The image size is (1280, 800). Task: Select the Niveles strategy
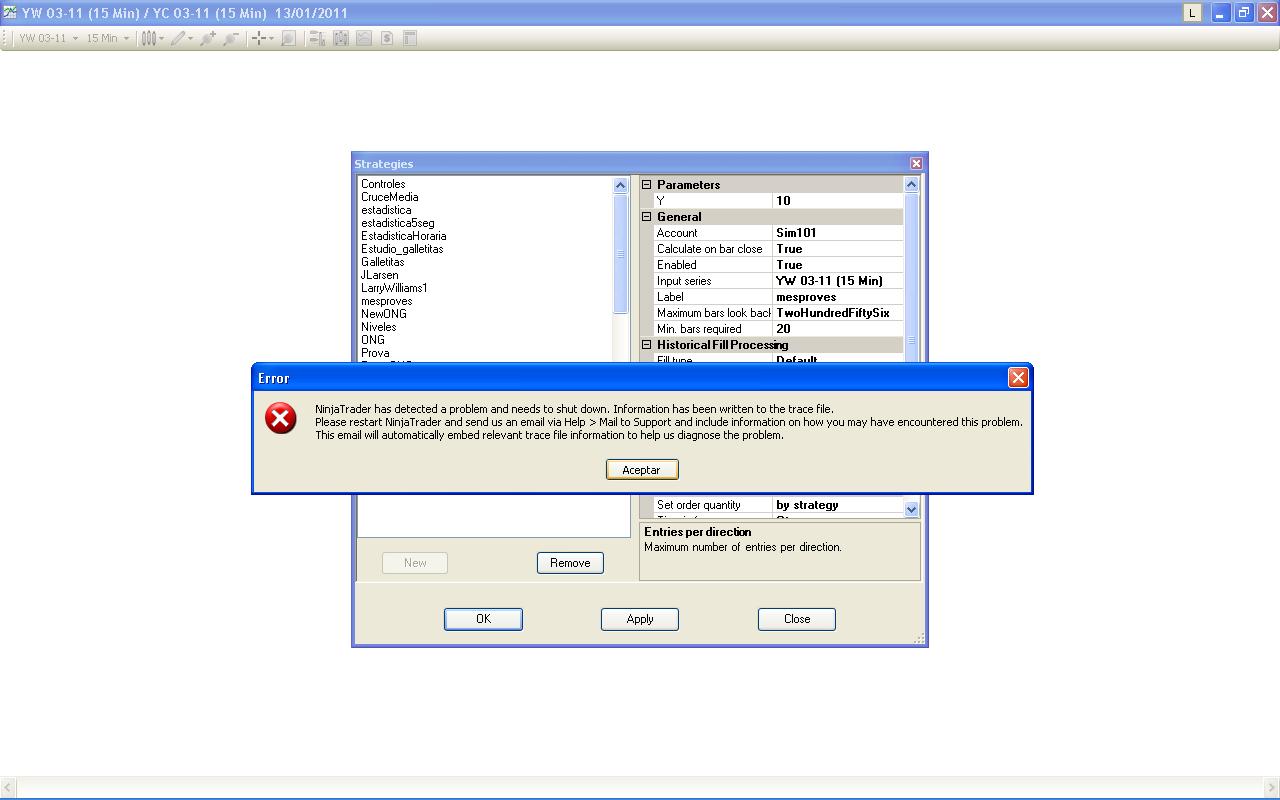click(x=379, y=327)
